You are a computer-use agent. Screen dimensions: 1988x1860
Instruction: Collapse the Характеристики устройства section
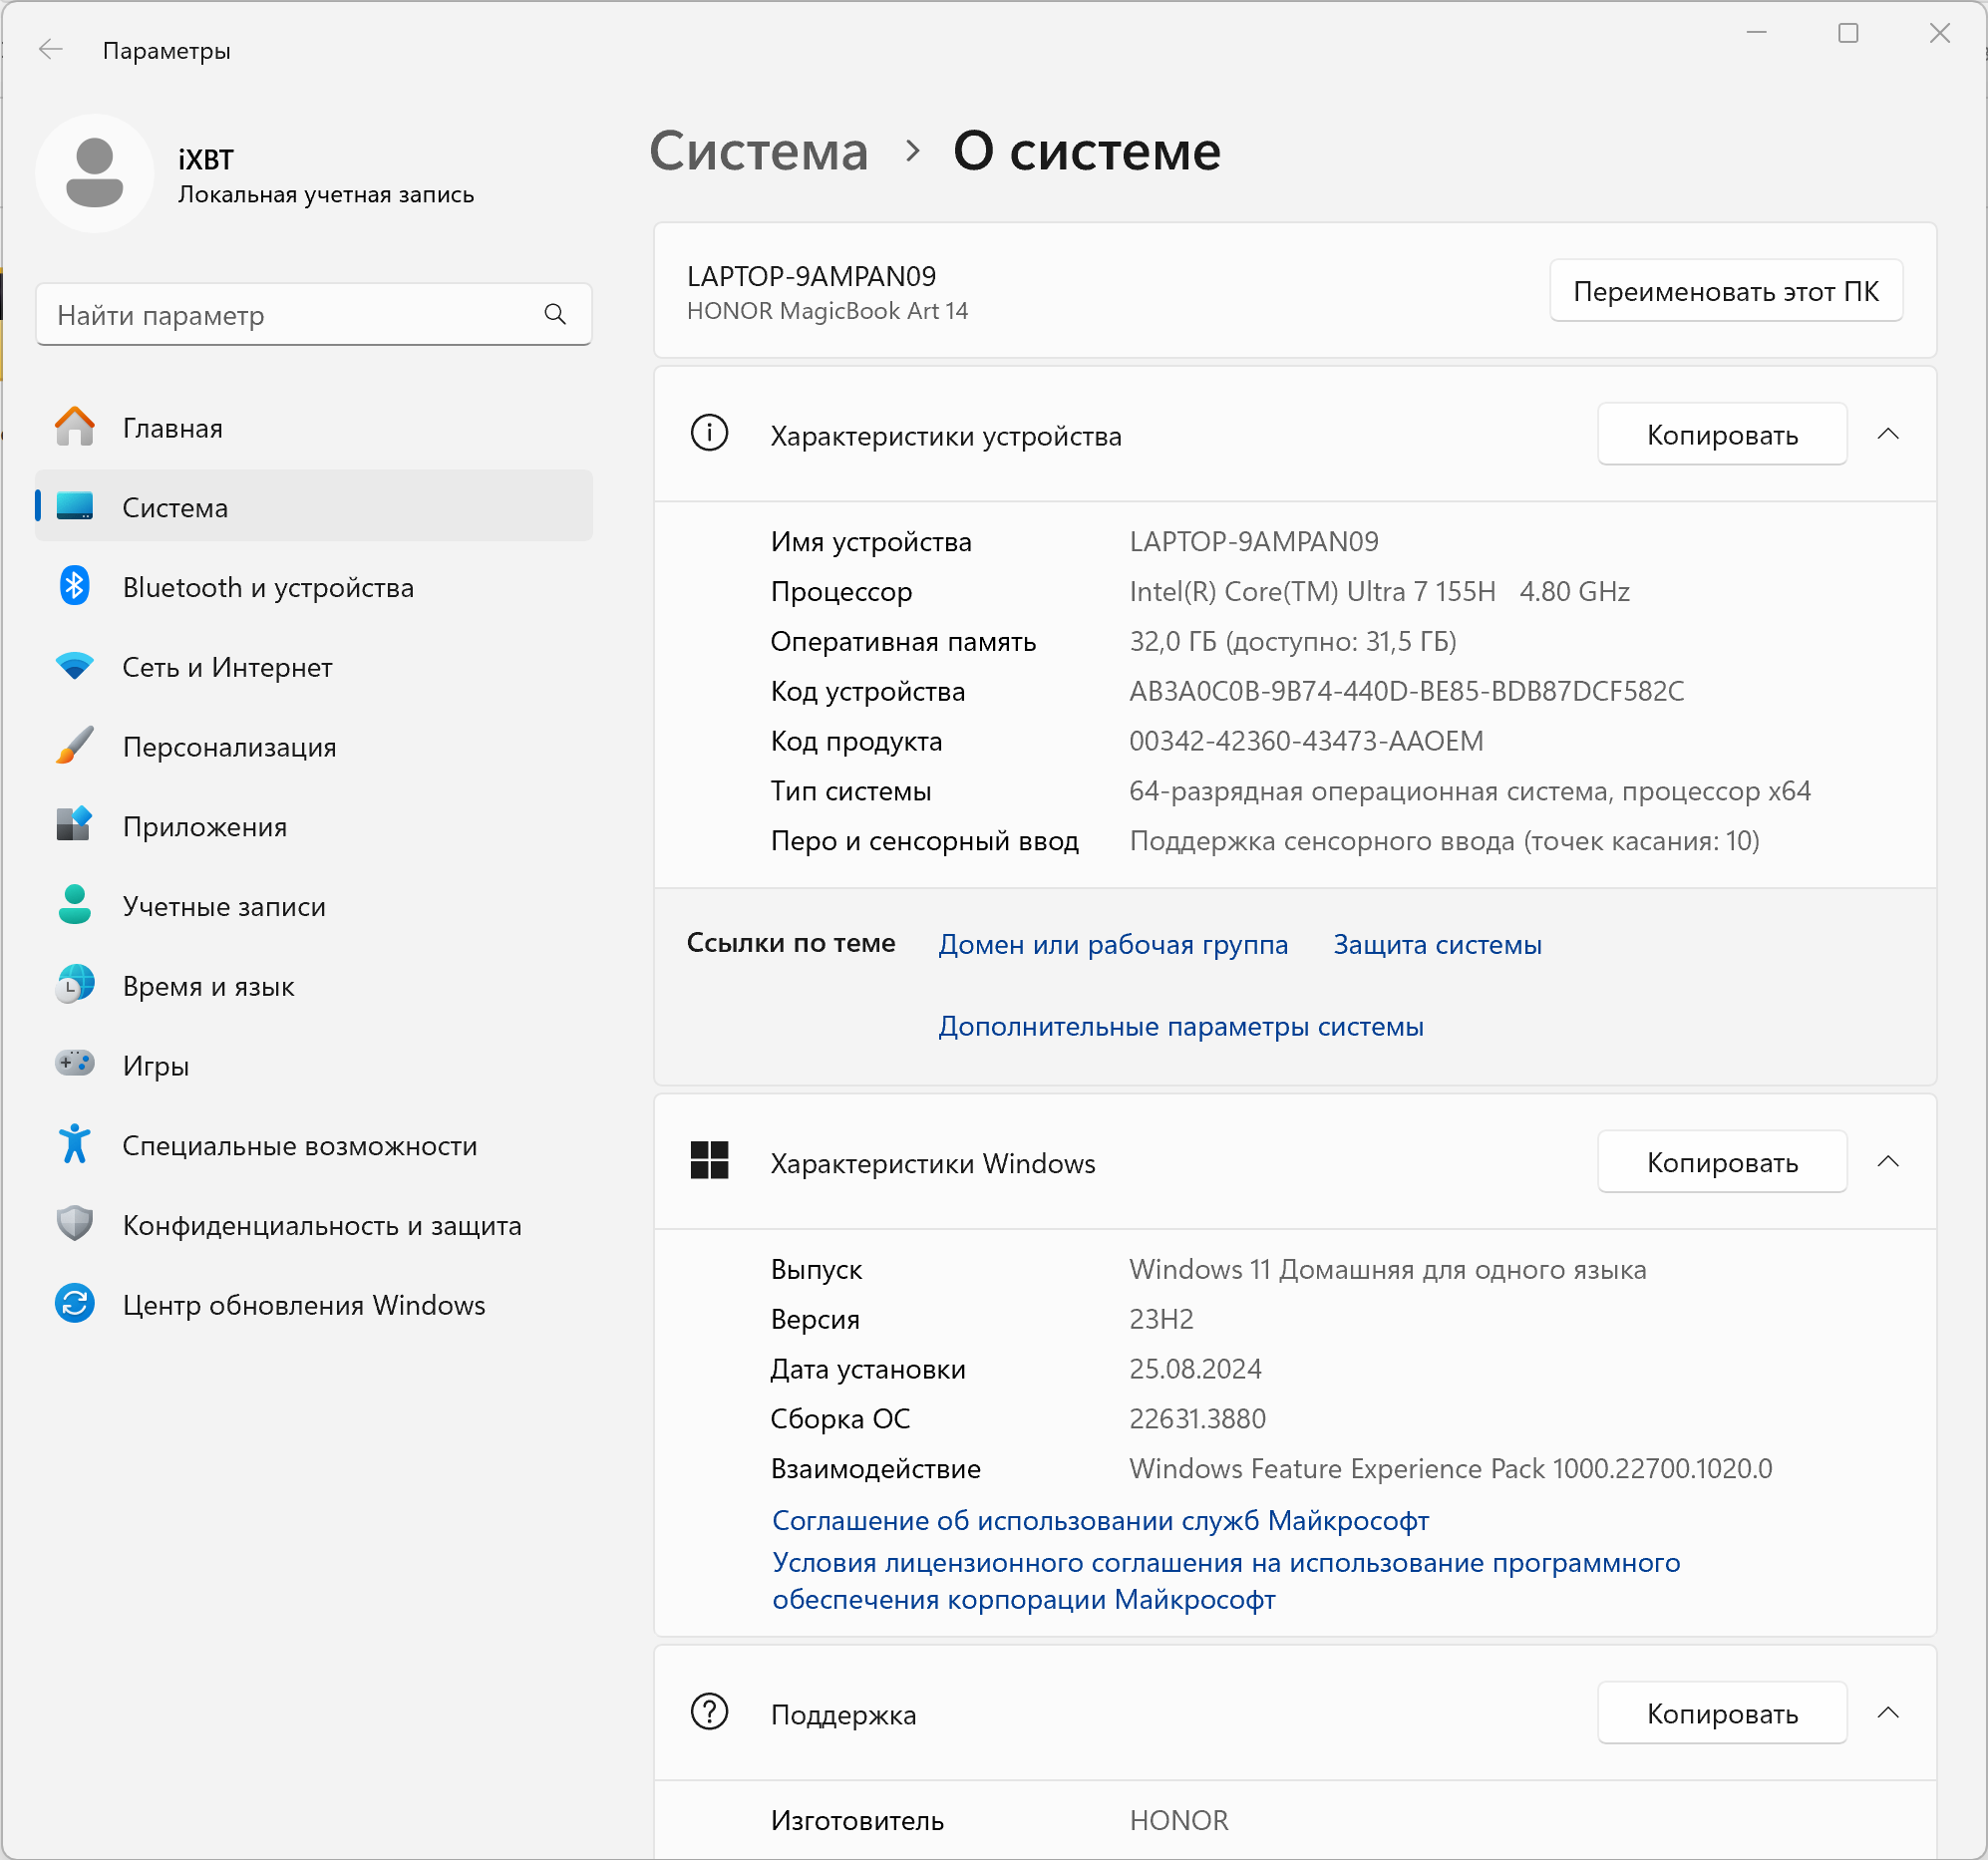coord(1887,434)
